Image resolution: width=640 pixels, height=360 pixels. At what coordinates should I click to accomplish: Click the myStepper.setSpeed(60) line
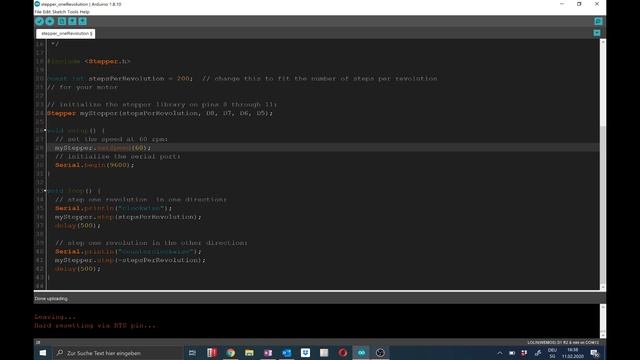point(103,148)
